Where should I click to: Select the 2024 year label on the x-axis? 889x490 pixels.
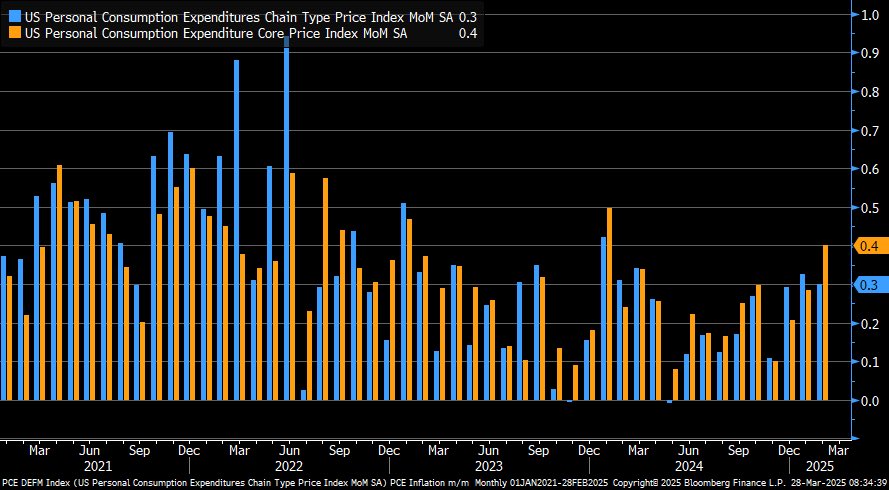tap(689, 465)
